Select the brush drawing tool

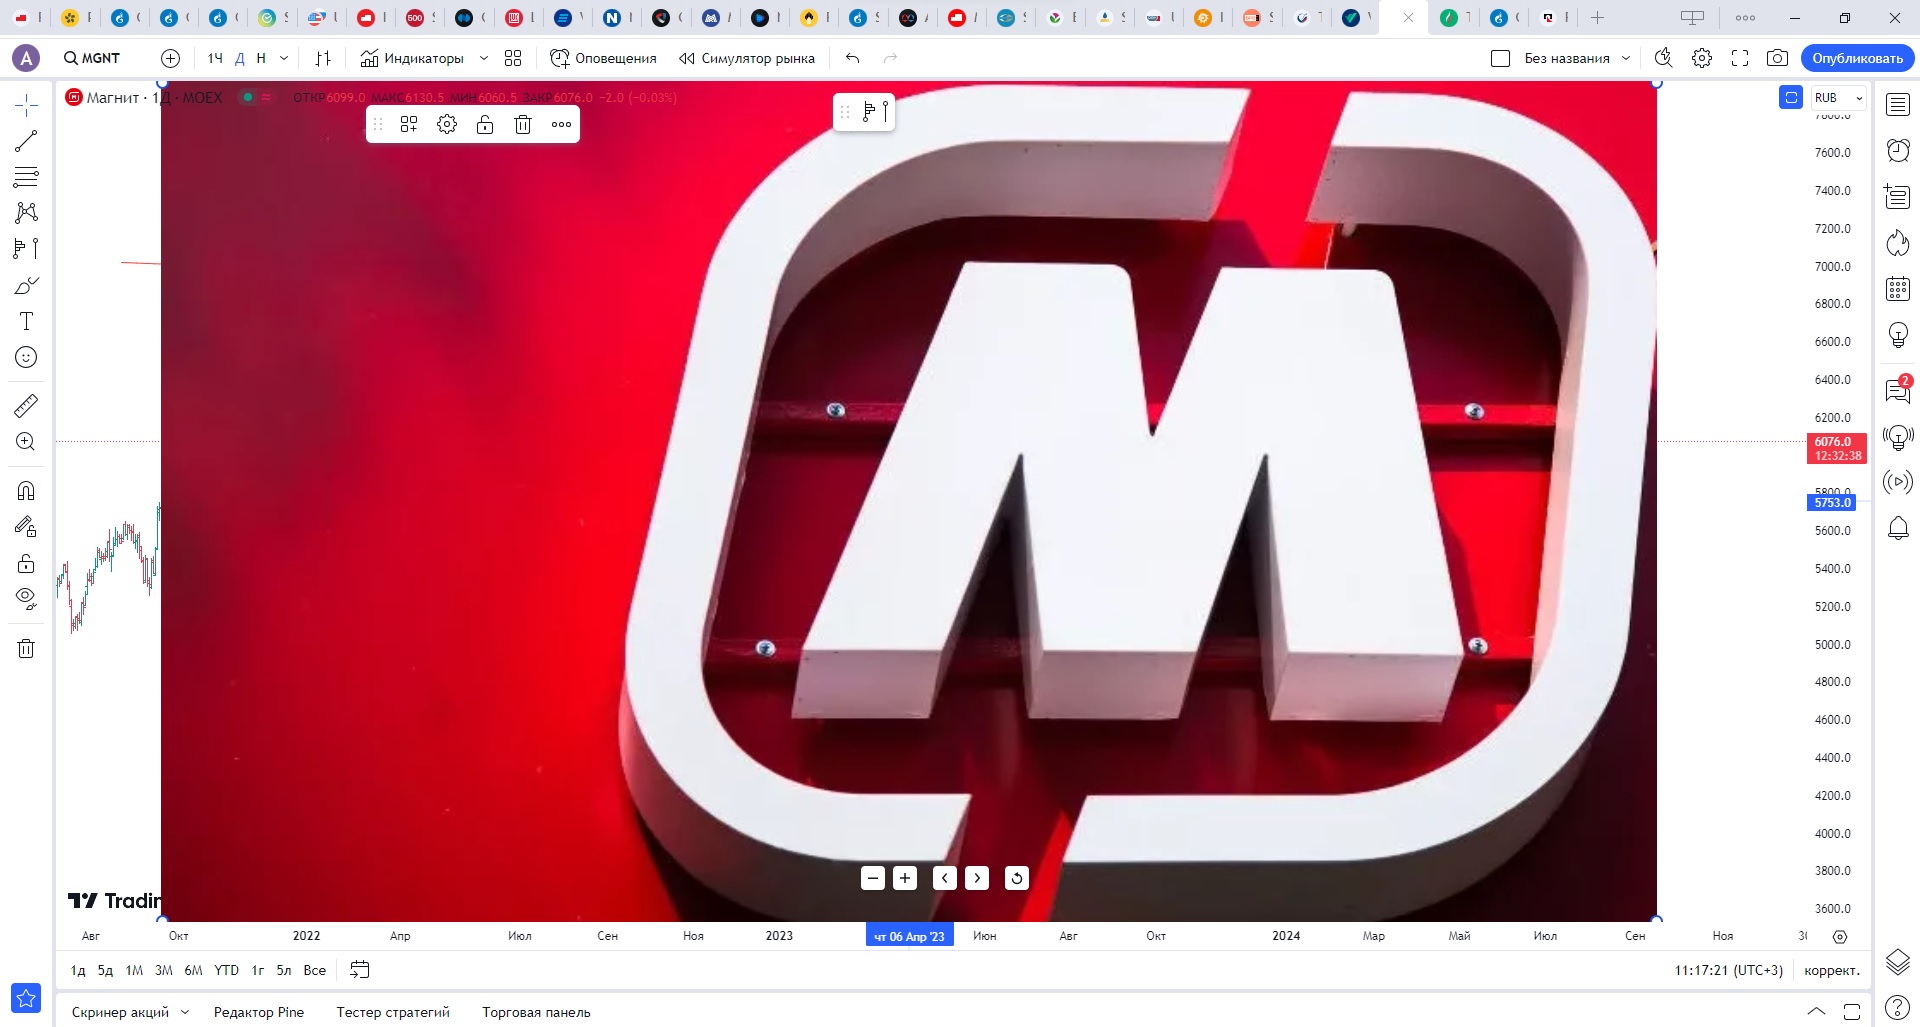(x=26, y=285)
